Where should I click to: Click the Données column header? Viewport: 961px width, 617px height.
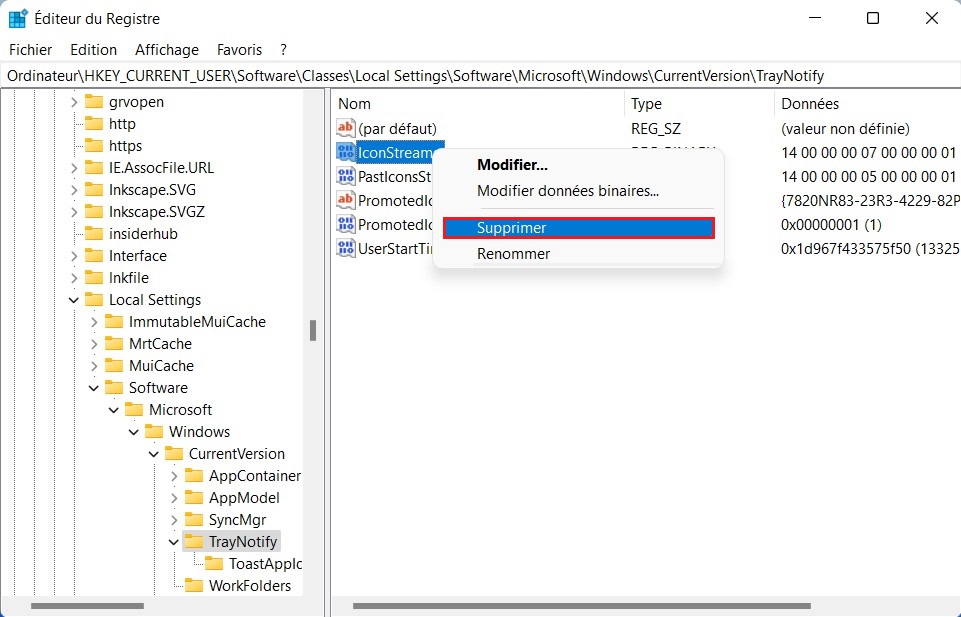tap(810, 104)
